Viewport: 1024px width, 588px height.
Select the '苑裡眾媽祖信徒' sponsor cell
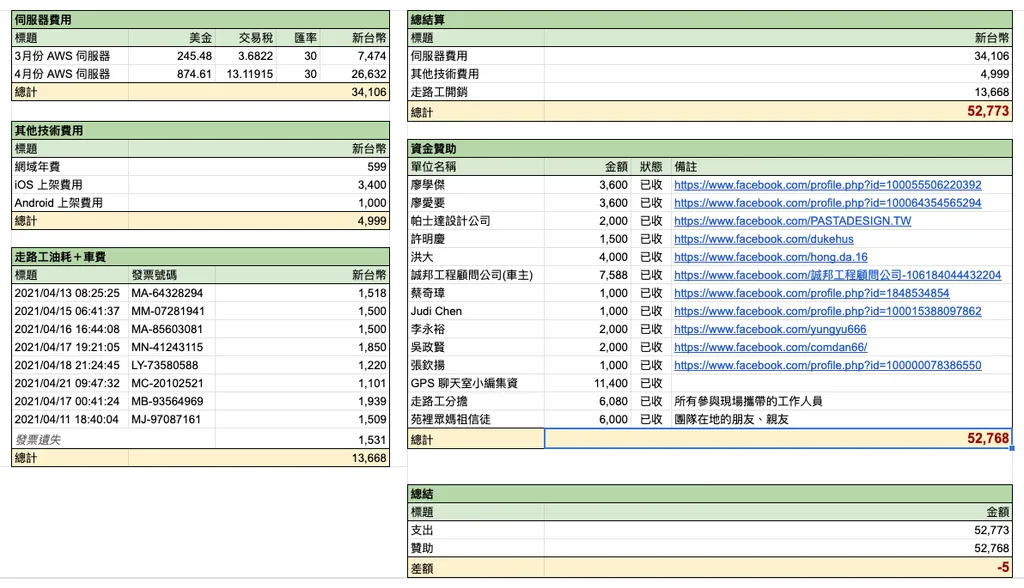pos(476,419)
